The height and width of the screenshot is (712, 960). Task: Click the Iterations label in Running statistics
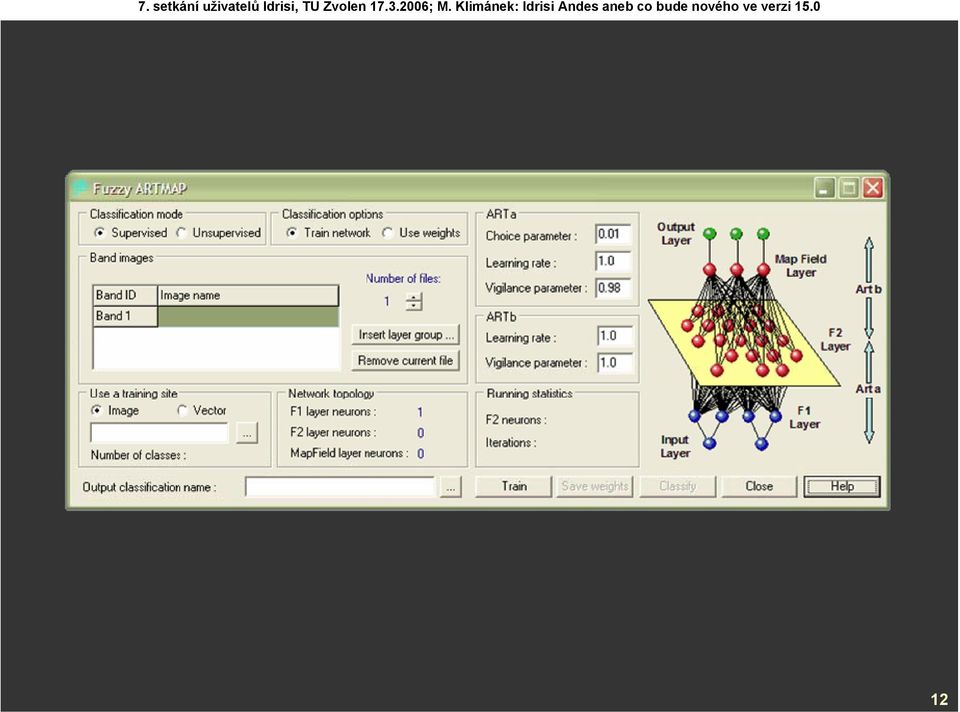click(511, 443)
